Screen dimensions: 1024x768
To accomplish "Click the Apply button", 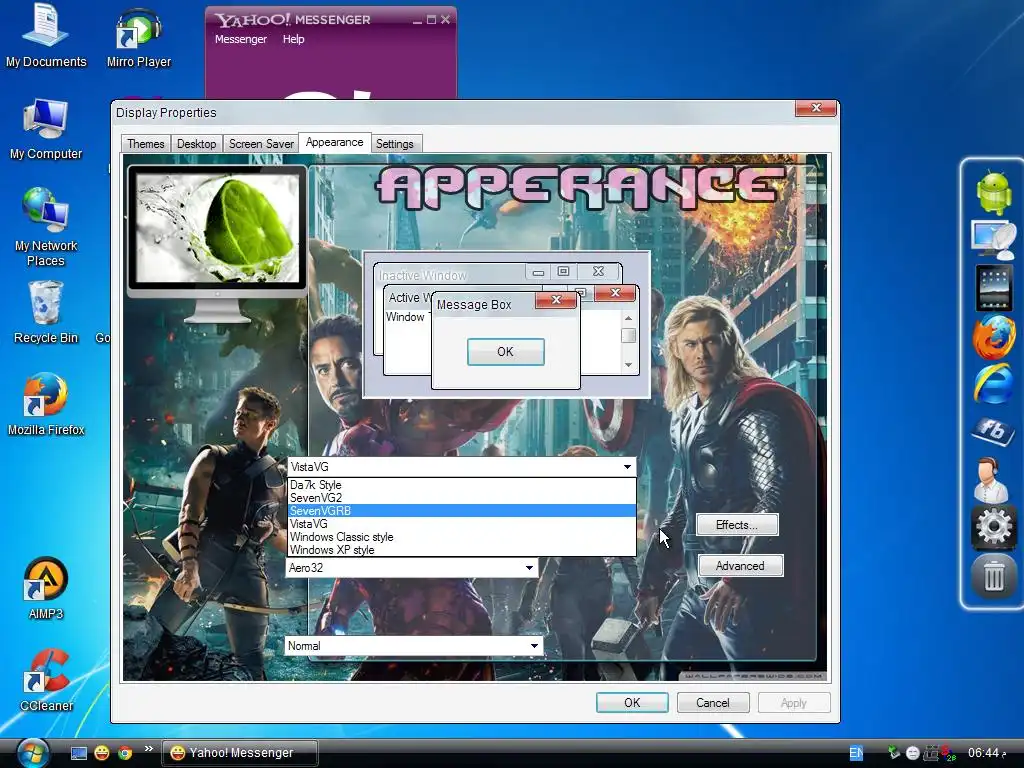I will point(793,703).
